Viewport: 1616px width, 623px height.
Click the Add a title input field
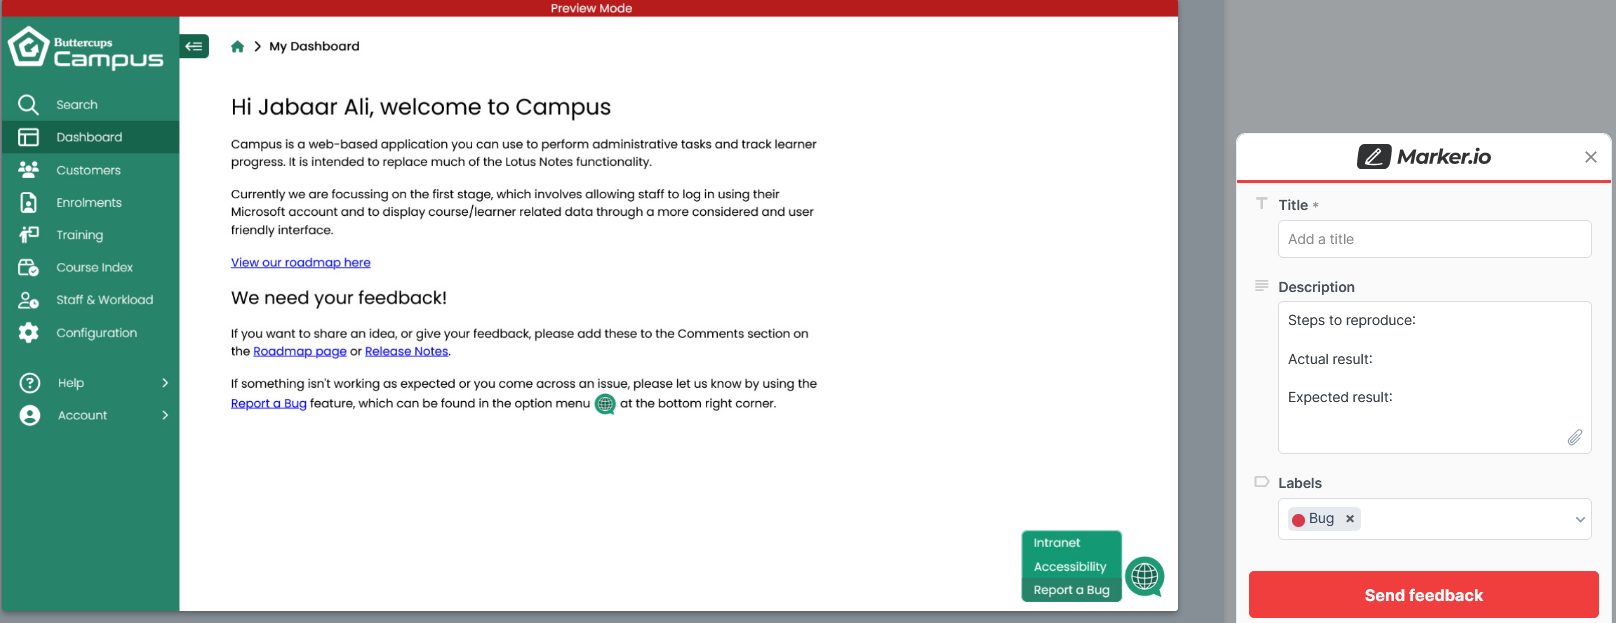tap(1434, 239)
